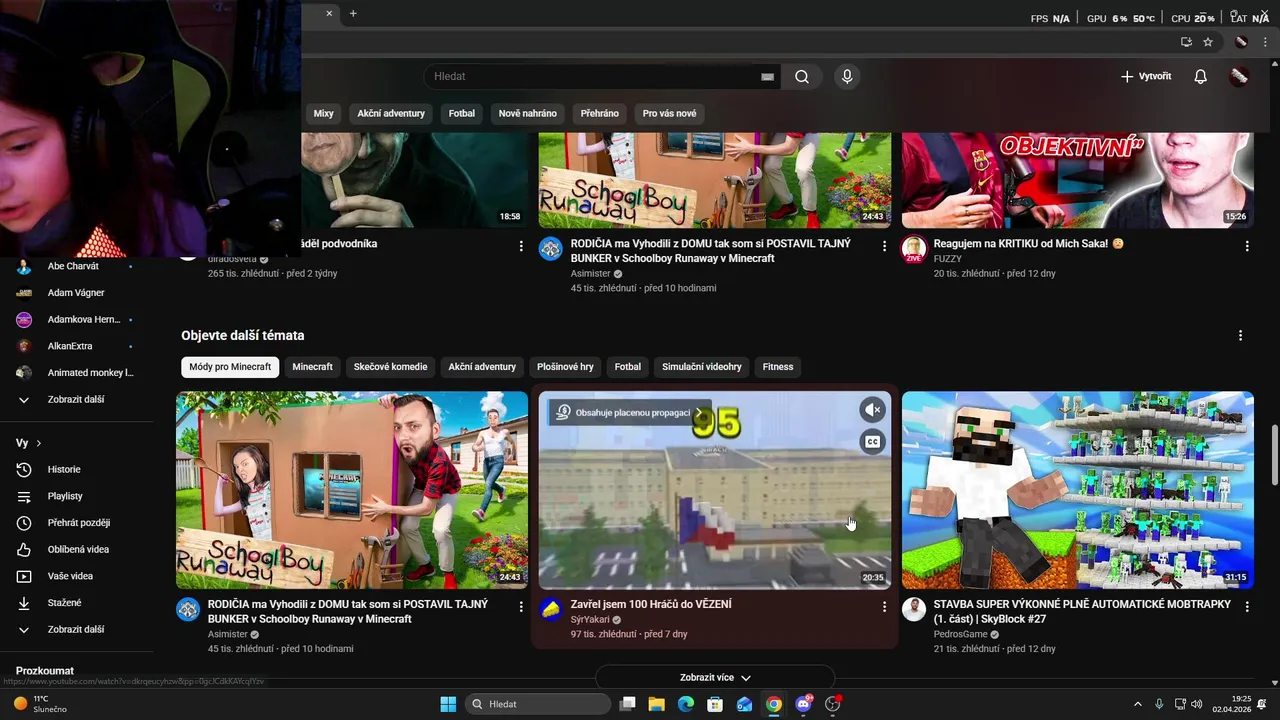Click the install app icon in address bar
The image size is (1280, 720).
[x=1186, y=42]
